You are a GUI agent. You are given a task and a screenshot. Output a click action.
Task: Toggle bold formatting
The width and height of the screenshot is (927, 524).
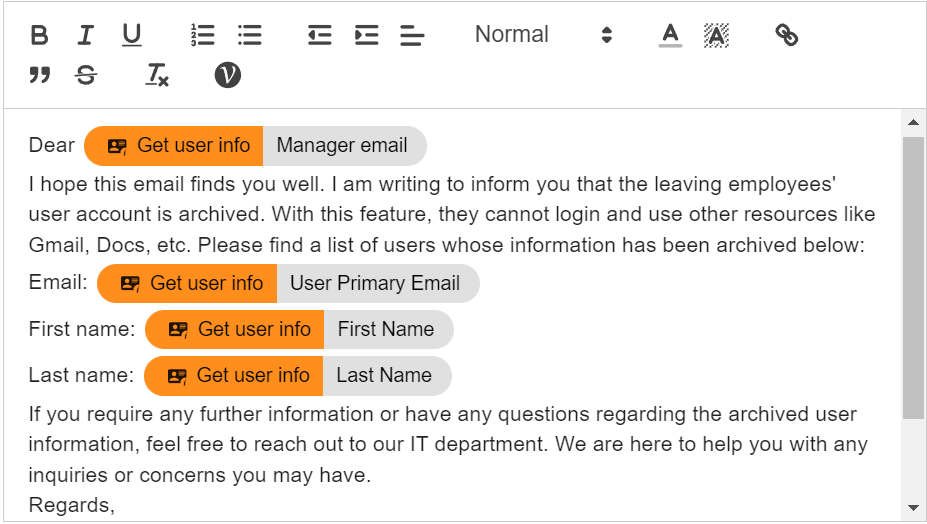coord(39,36)
